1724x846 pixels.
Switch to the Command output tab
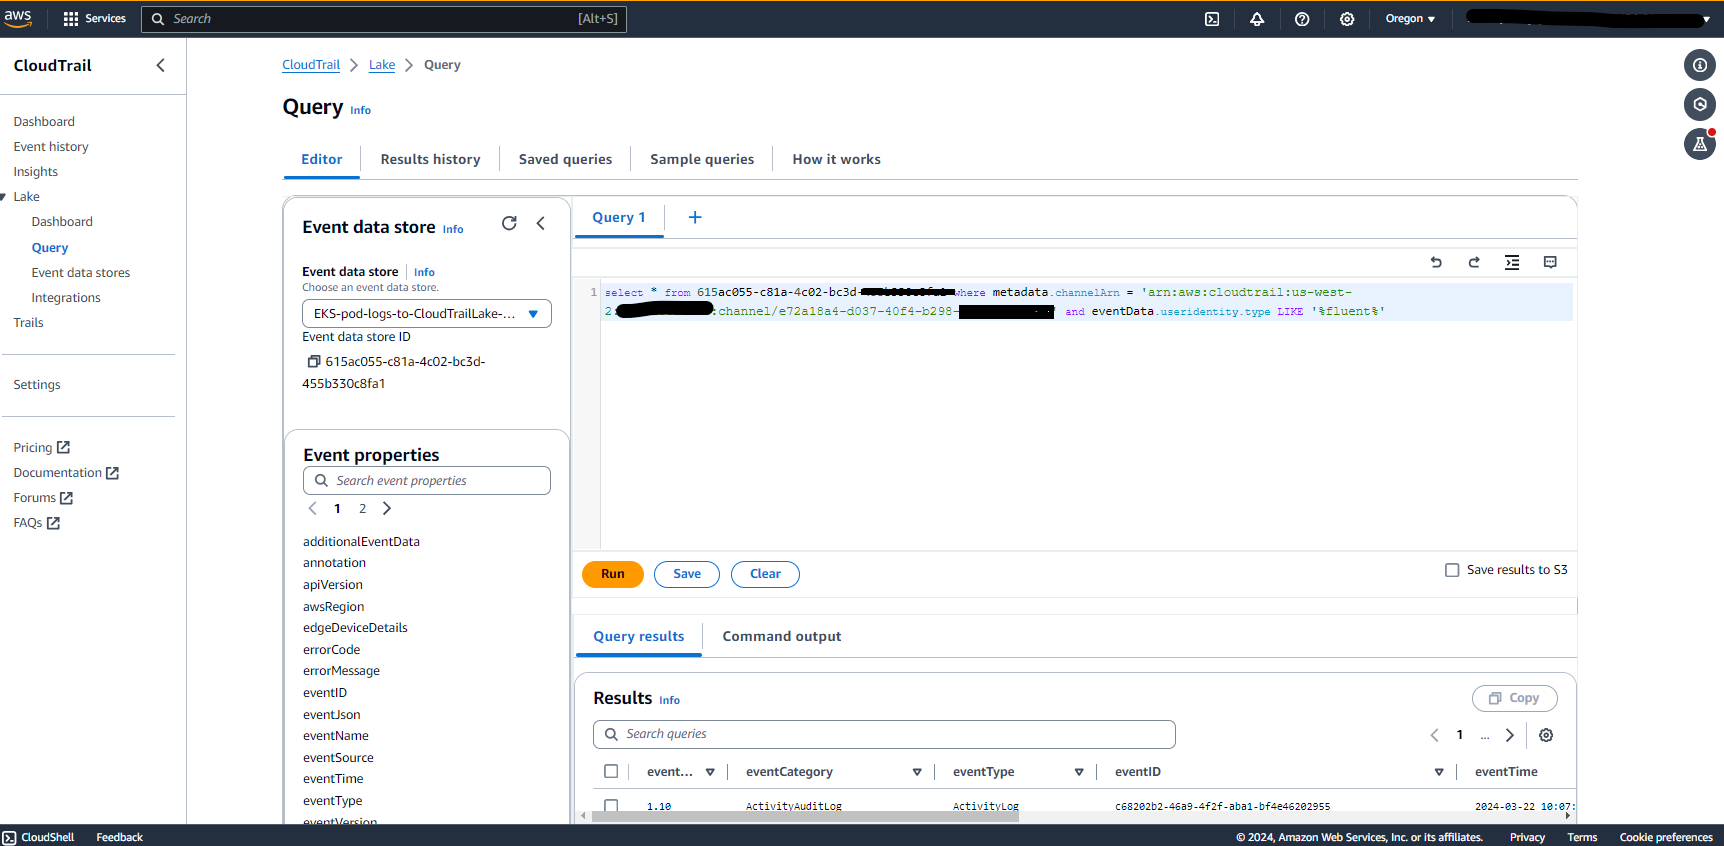click(782, 636)
